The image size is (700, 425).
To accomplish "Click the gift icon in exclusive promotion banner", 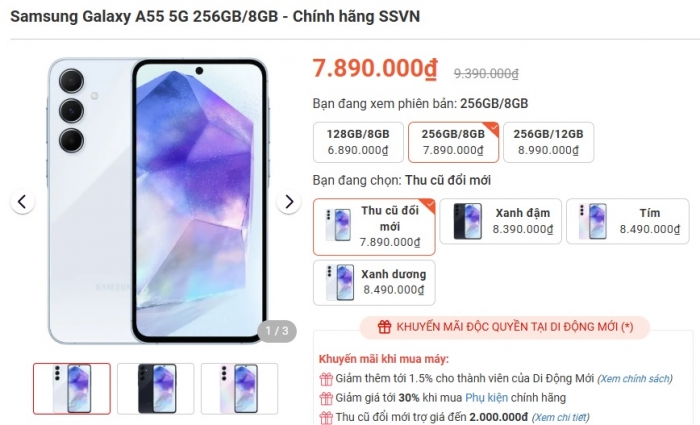I will pyautogui.click(x=384, y=327).
